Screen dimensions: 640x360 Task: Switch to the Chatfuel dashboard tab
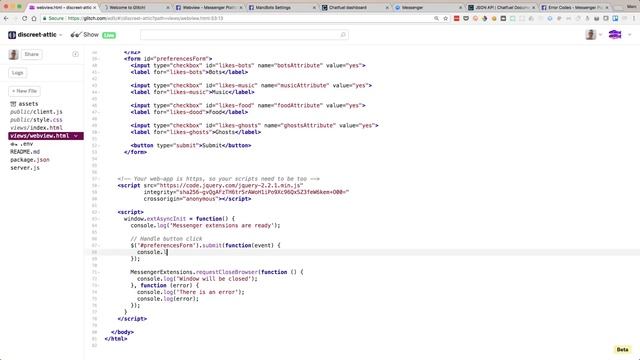(354, 8)
